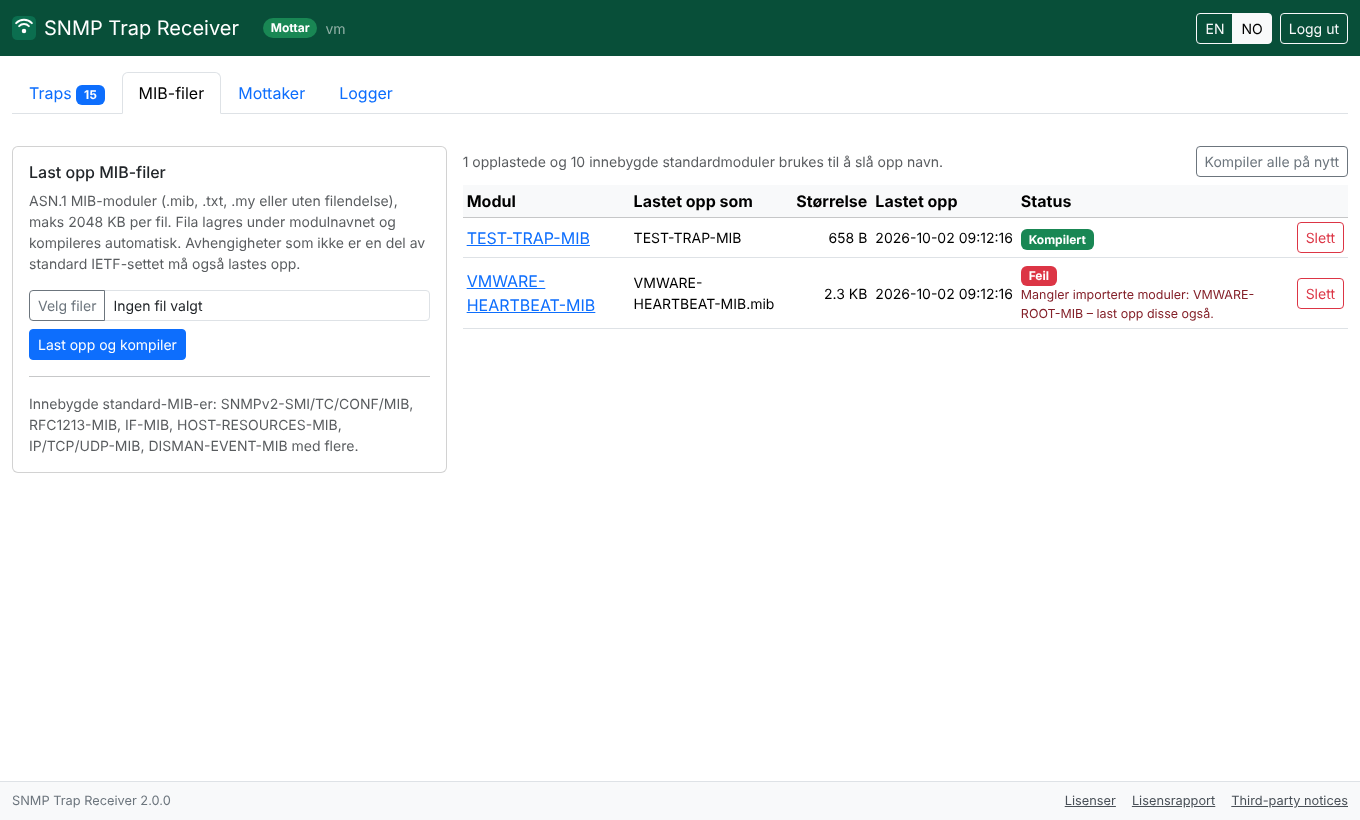This screenshot has height=820, width=1360.
Task: Switch language to EN
Action: tap(1215, 29)
